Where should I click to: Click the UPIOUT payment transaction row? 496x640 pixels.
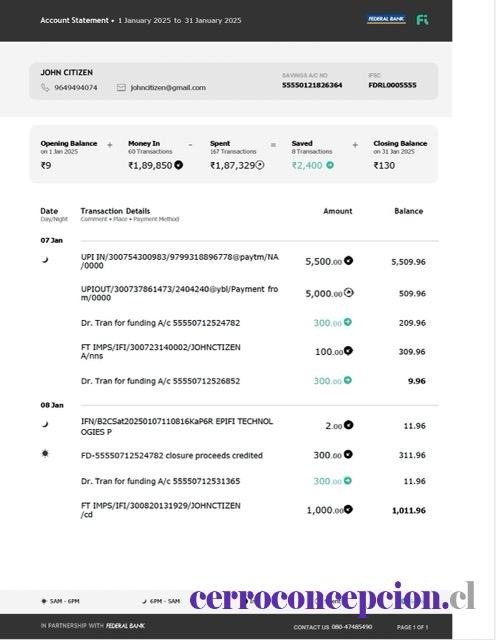click(253, 293)
